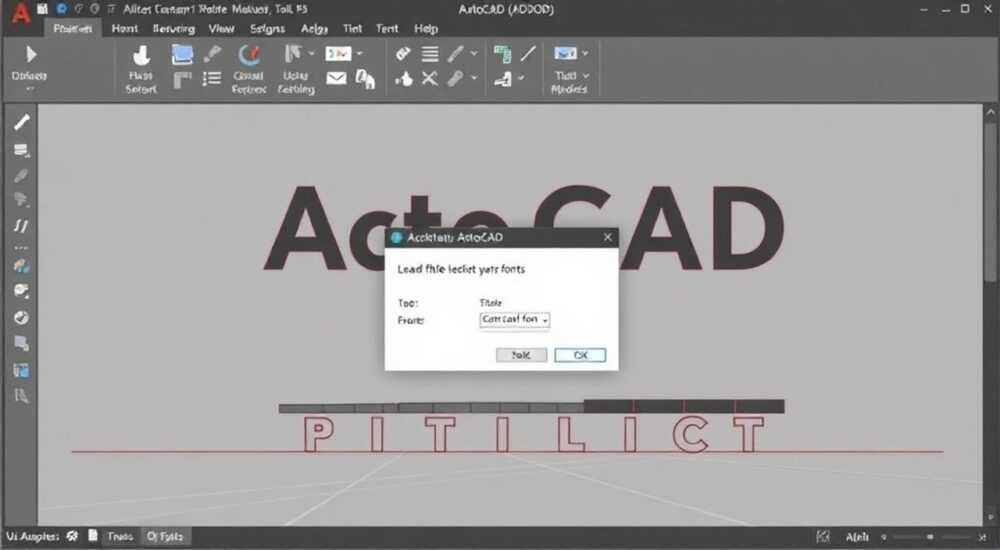Select the white pencil tool on the left toolbar
This screenshot has width=1000, height=550.
click(22, 122)
